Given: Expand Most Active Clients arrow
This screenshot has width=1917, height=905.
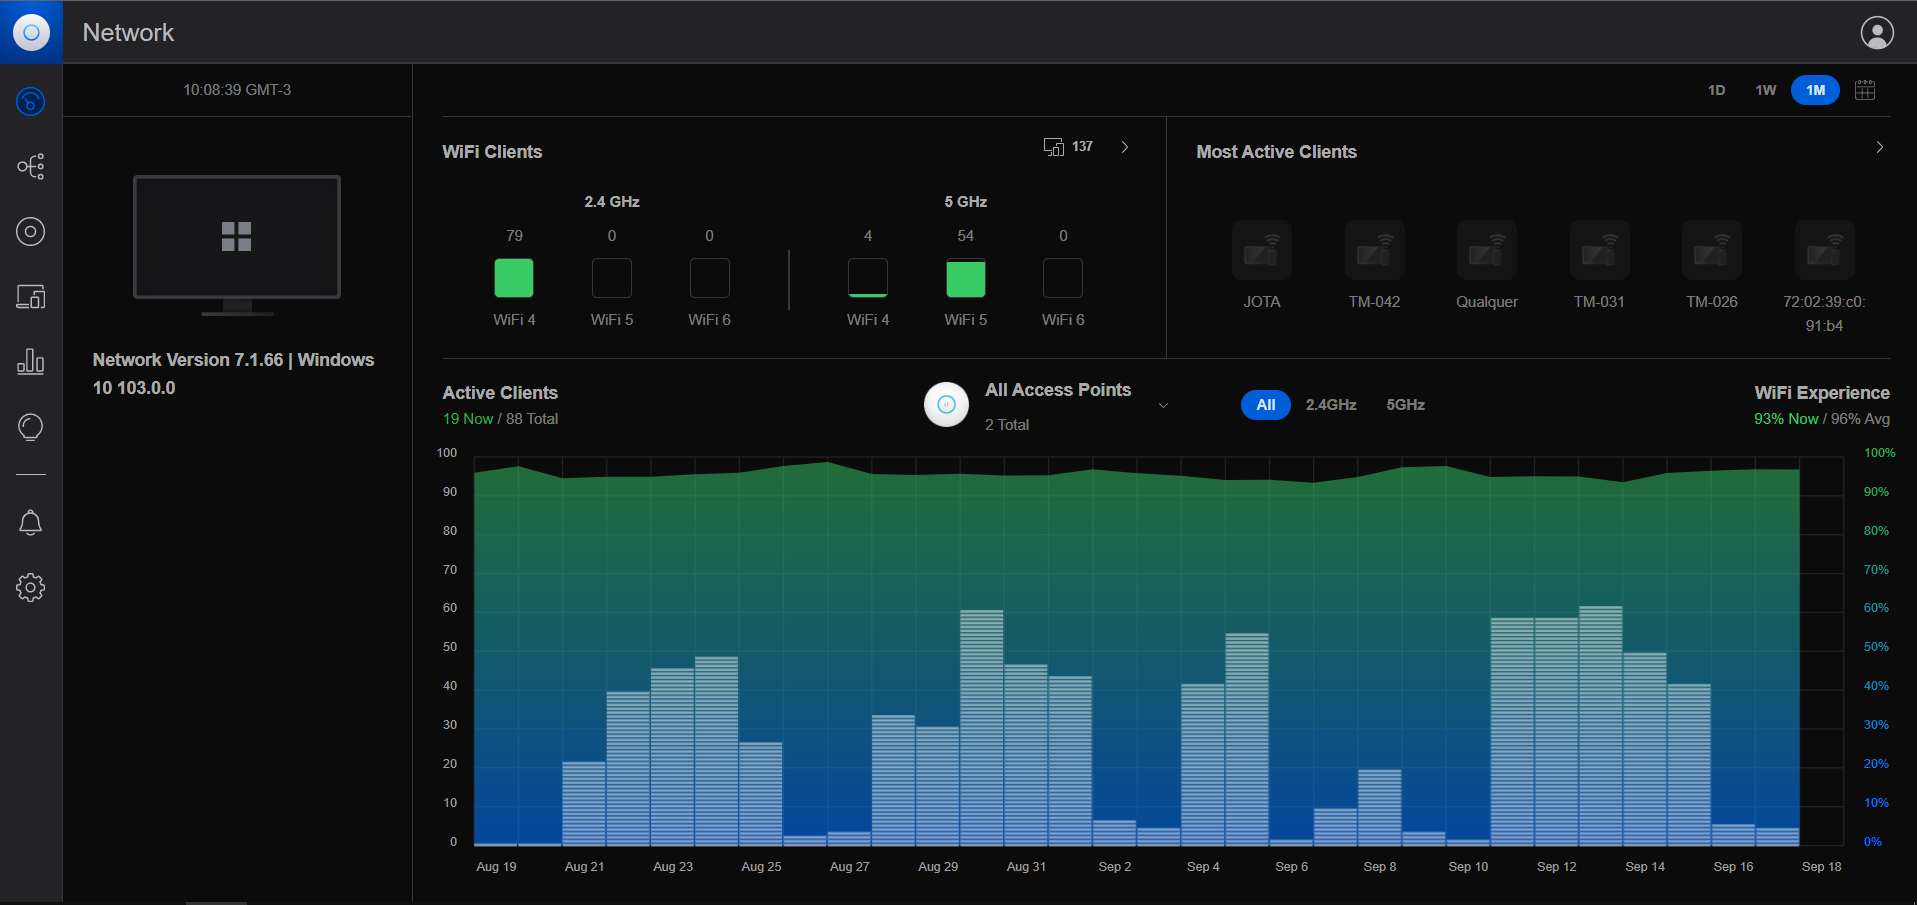Looking at the screenshot, I should click(x=1880, y=147).
